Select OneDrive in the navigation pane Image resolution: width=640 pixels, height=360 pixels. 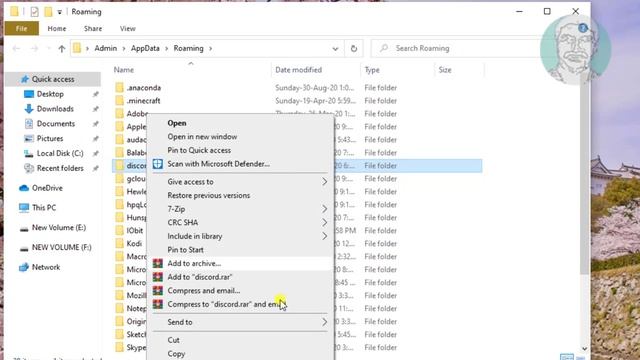pyautogui.click(x=47, y=188)
